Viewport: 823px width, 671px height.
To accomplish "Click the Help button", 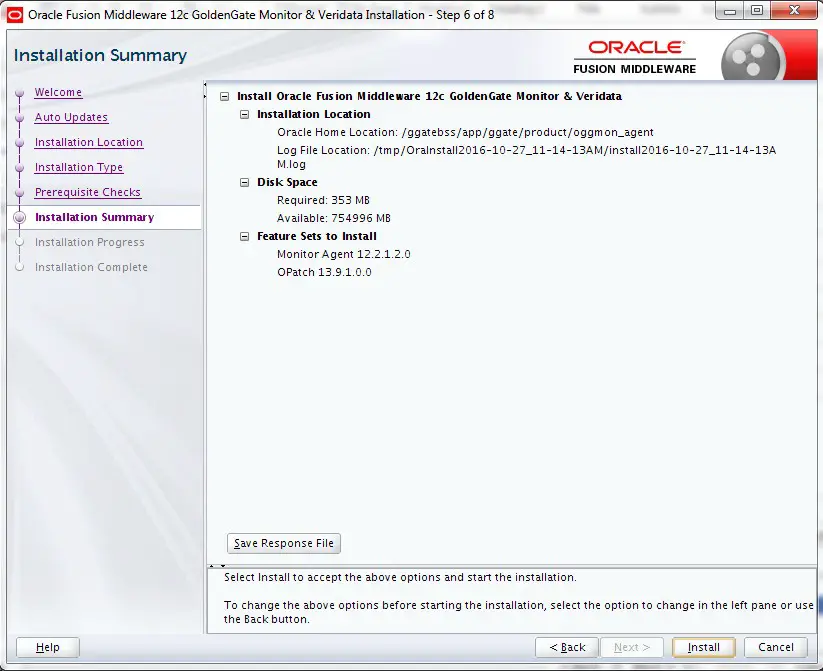I will click(48, 647).
